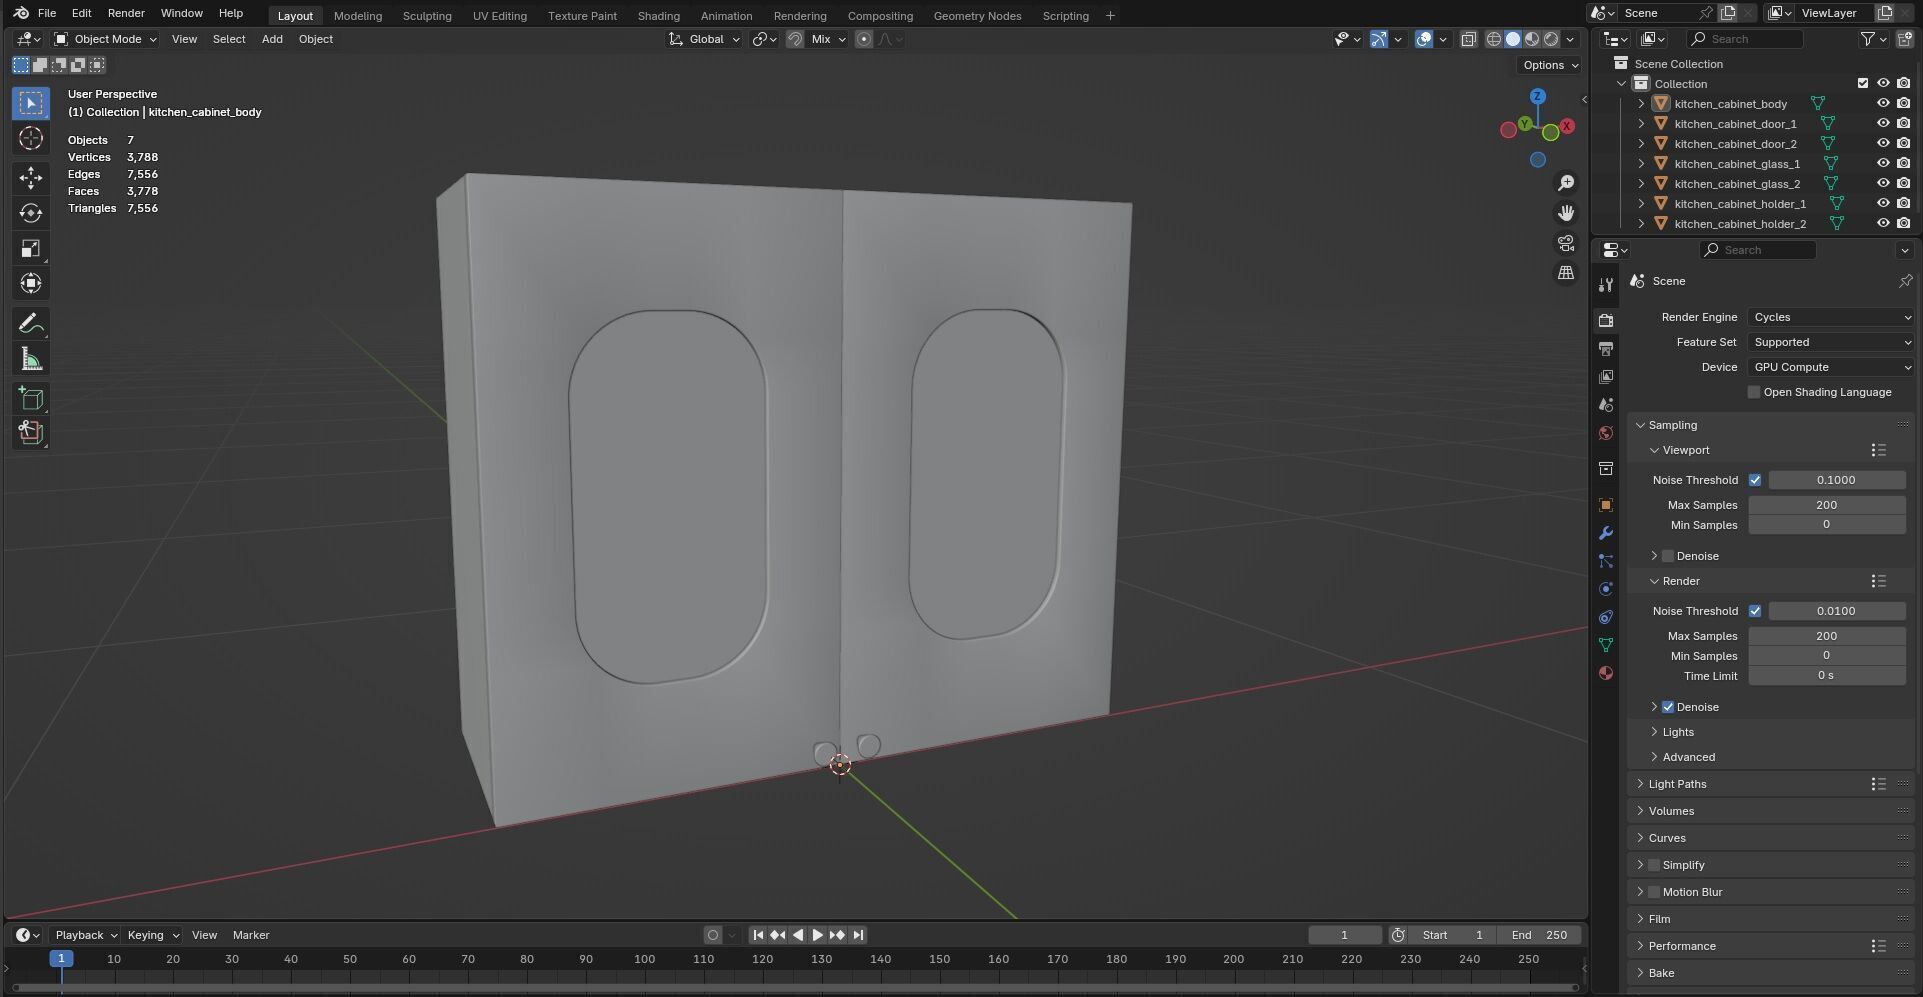Select the Transform tool
This screenshot has height=997, width=1923.
31,283
